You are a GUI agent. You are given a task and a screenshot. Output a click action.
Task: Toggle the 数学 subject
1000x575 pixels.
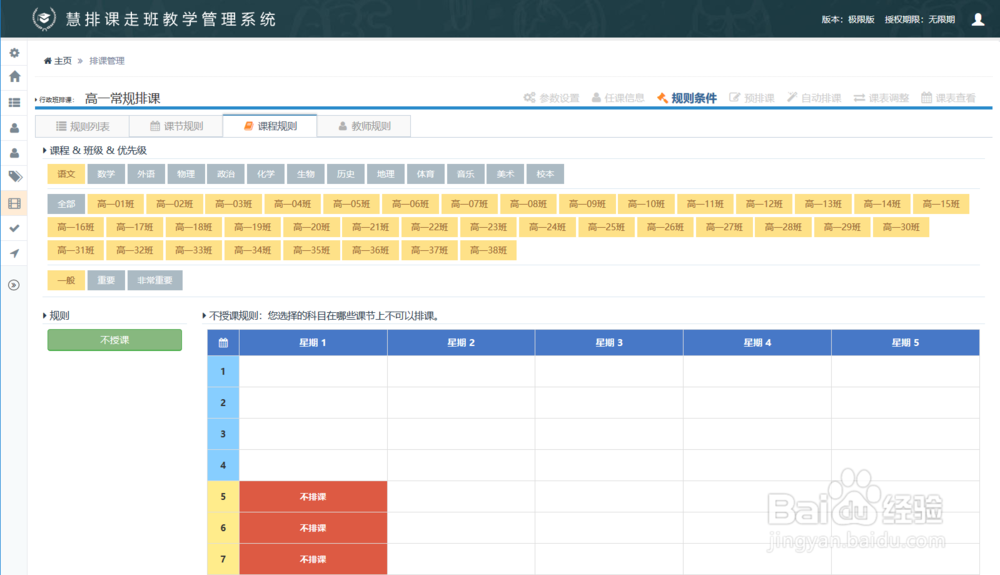[x=106, y=174]
